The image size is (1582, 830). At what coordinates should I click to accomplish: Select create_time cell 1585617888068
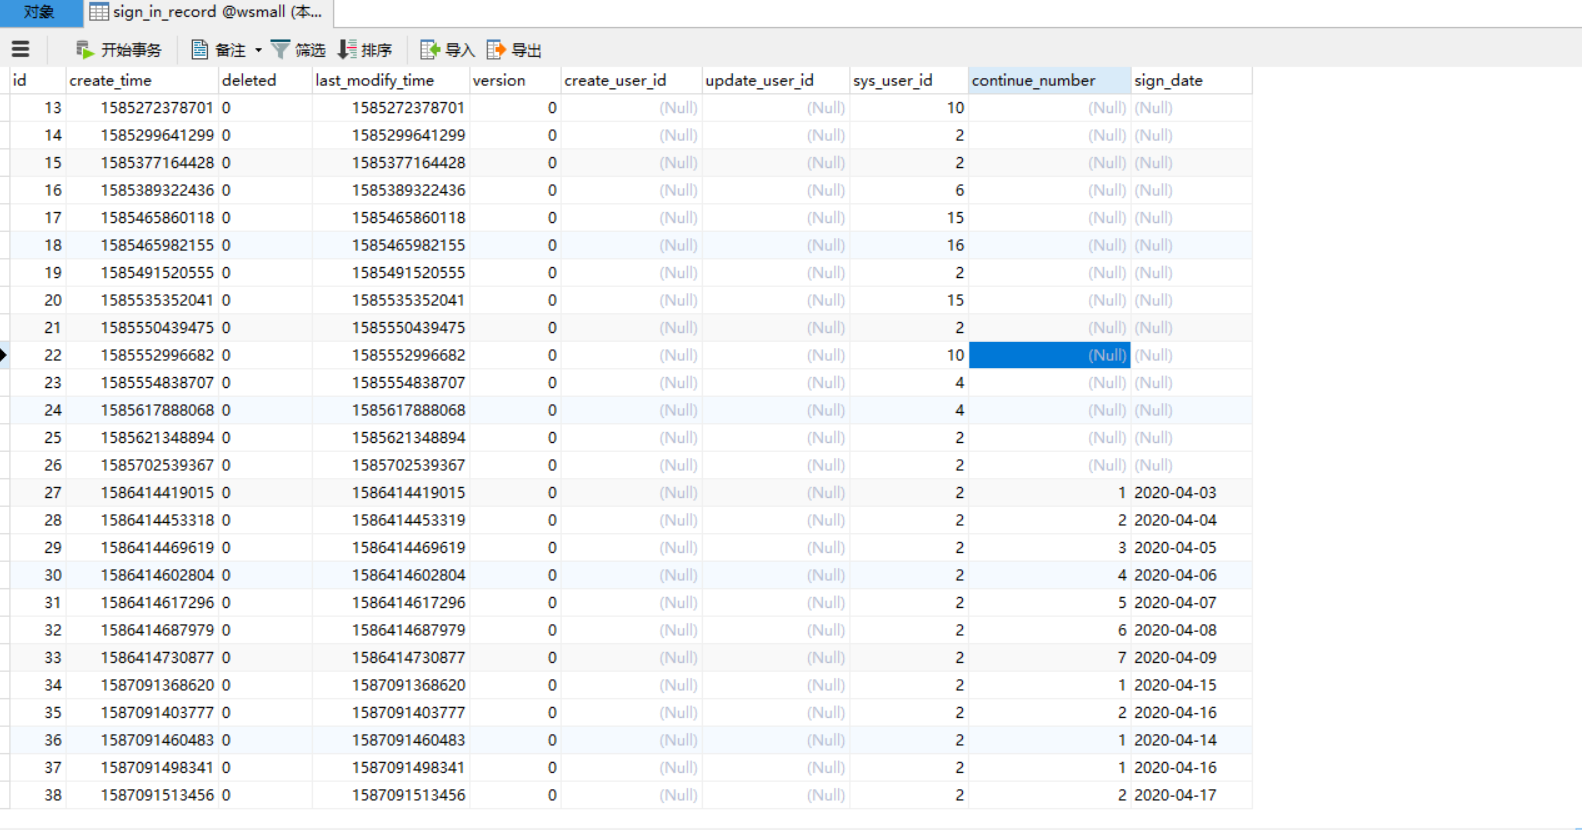(142, 410)
